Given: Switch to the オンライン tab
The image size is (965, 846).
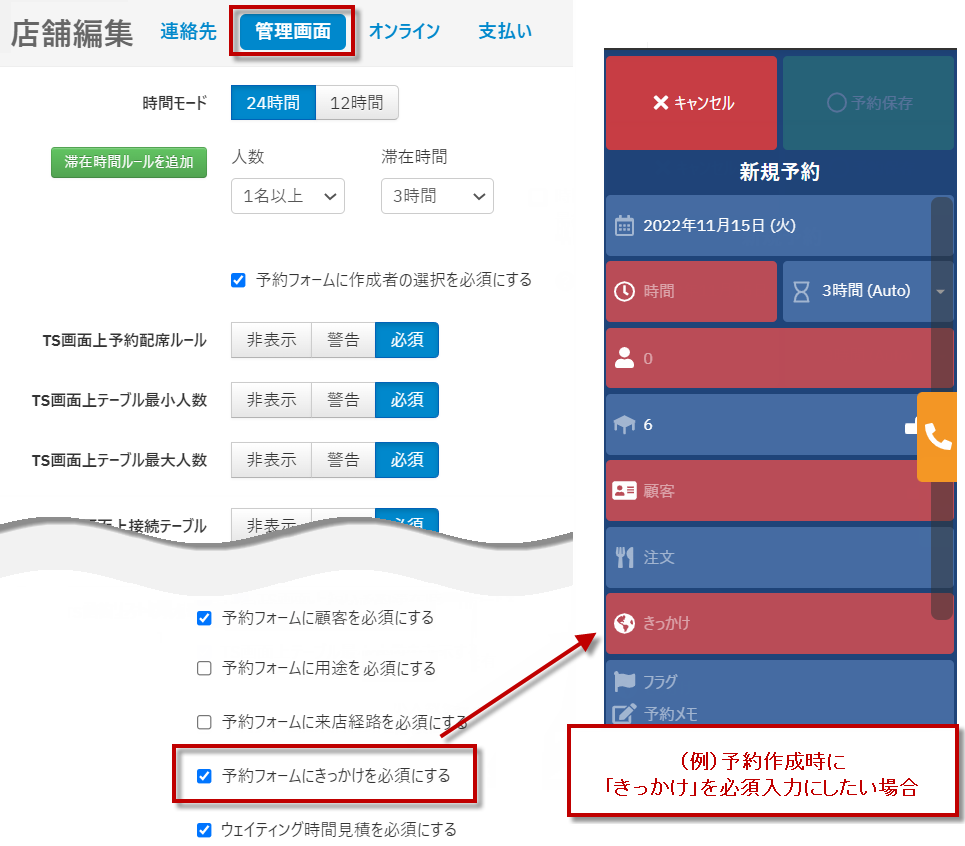Looking at the screenshot, I should (404, 31).
